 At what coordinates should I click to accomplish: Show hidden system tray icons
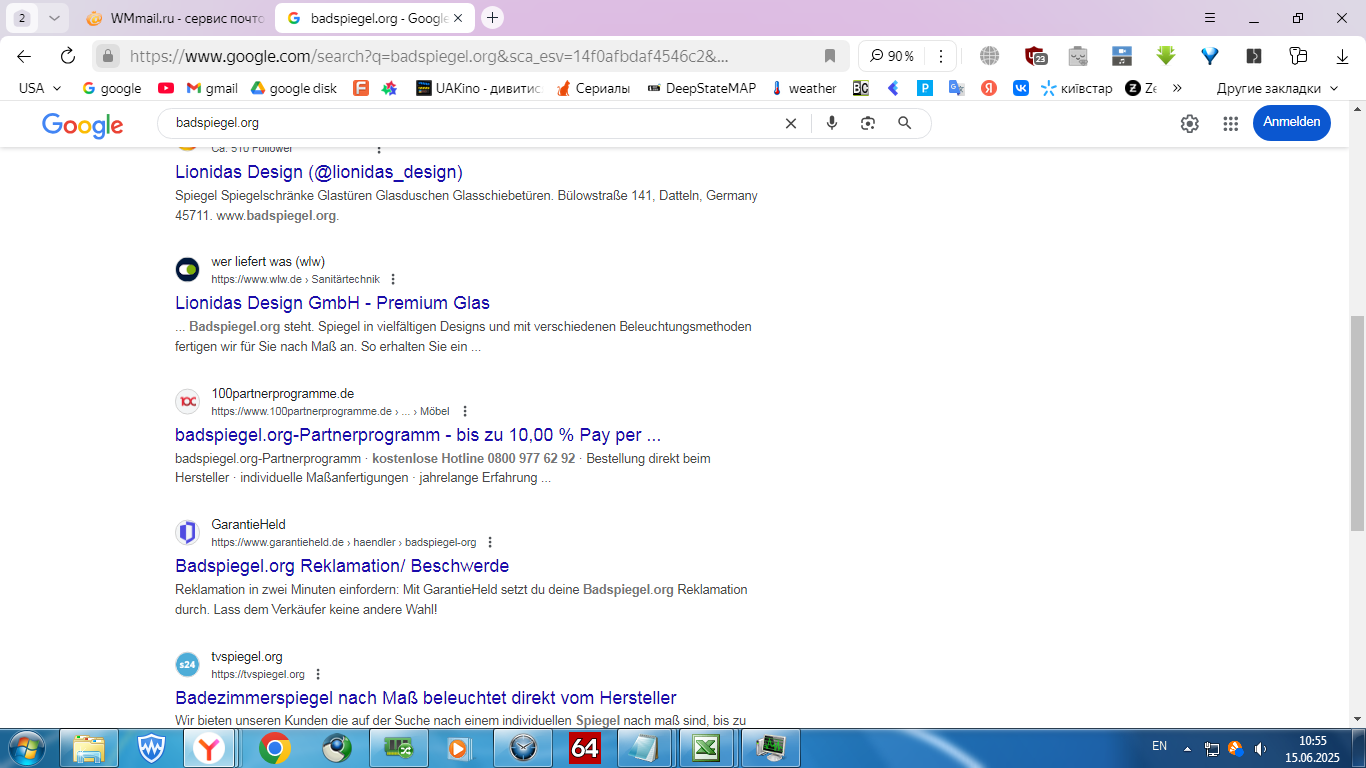pyautogui.click(x=1187, y=748)
